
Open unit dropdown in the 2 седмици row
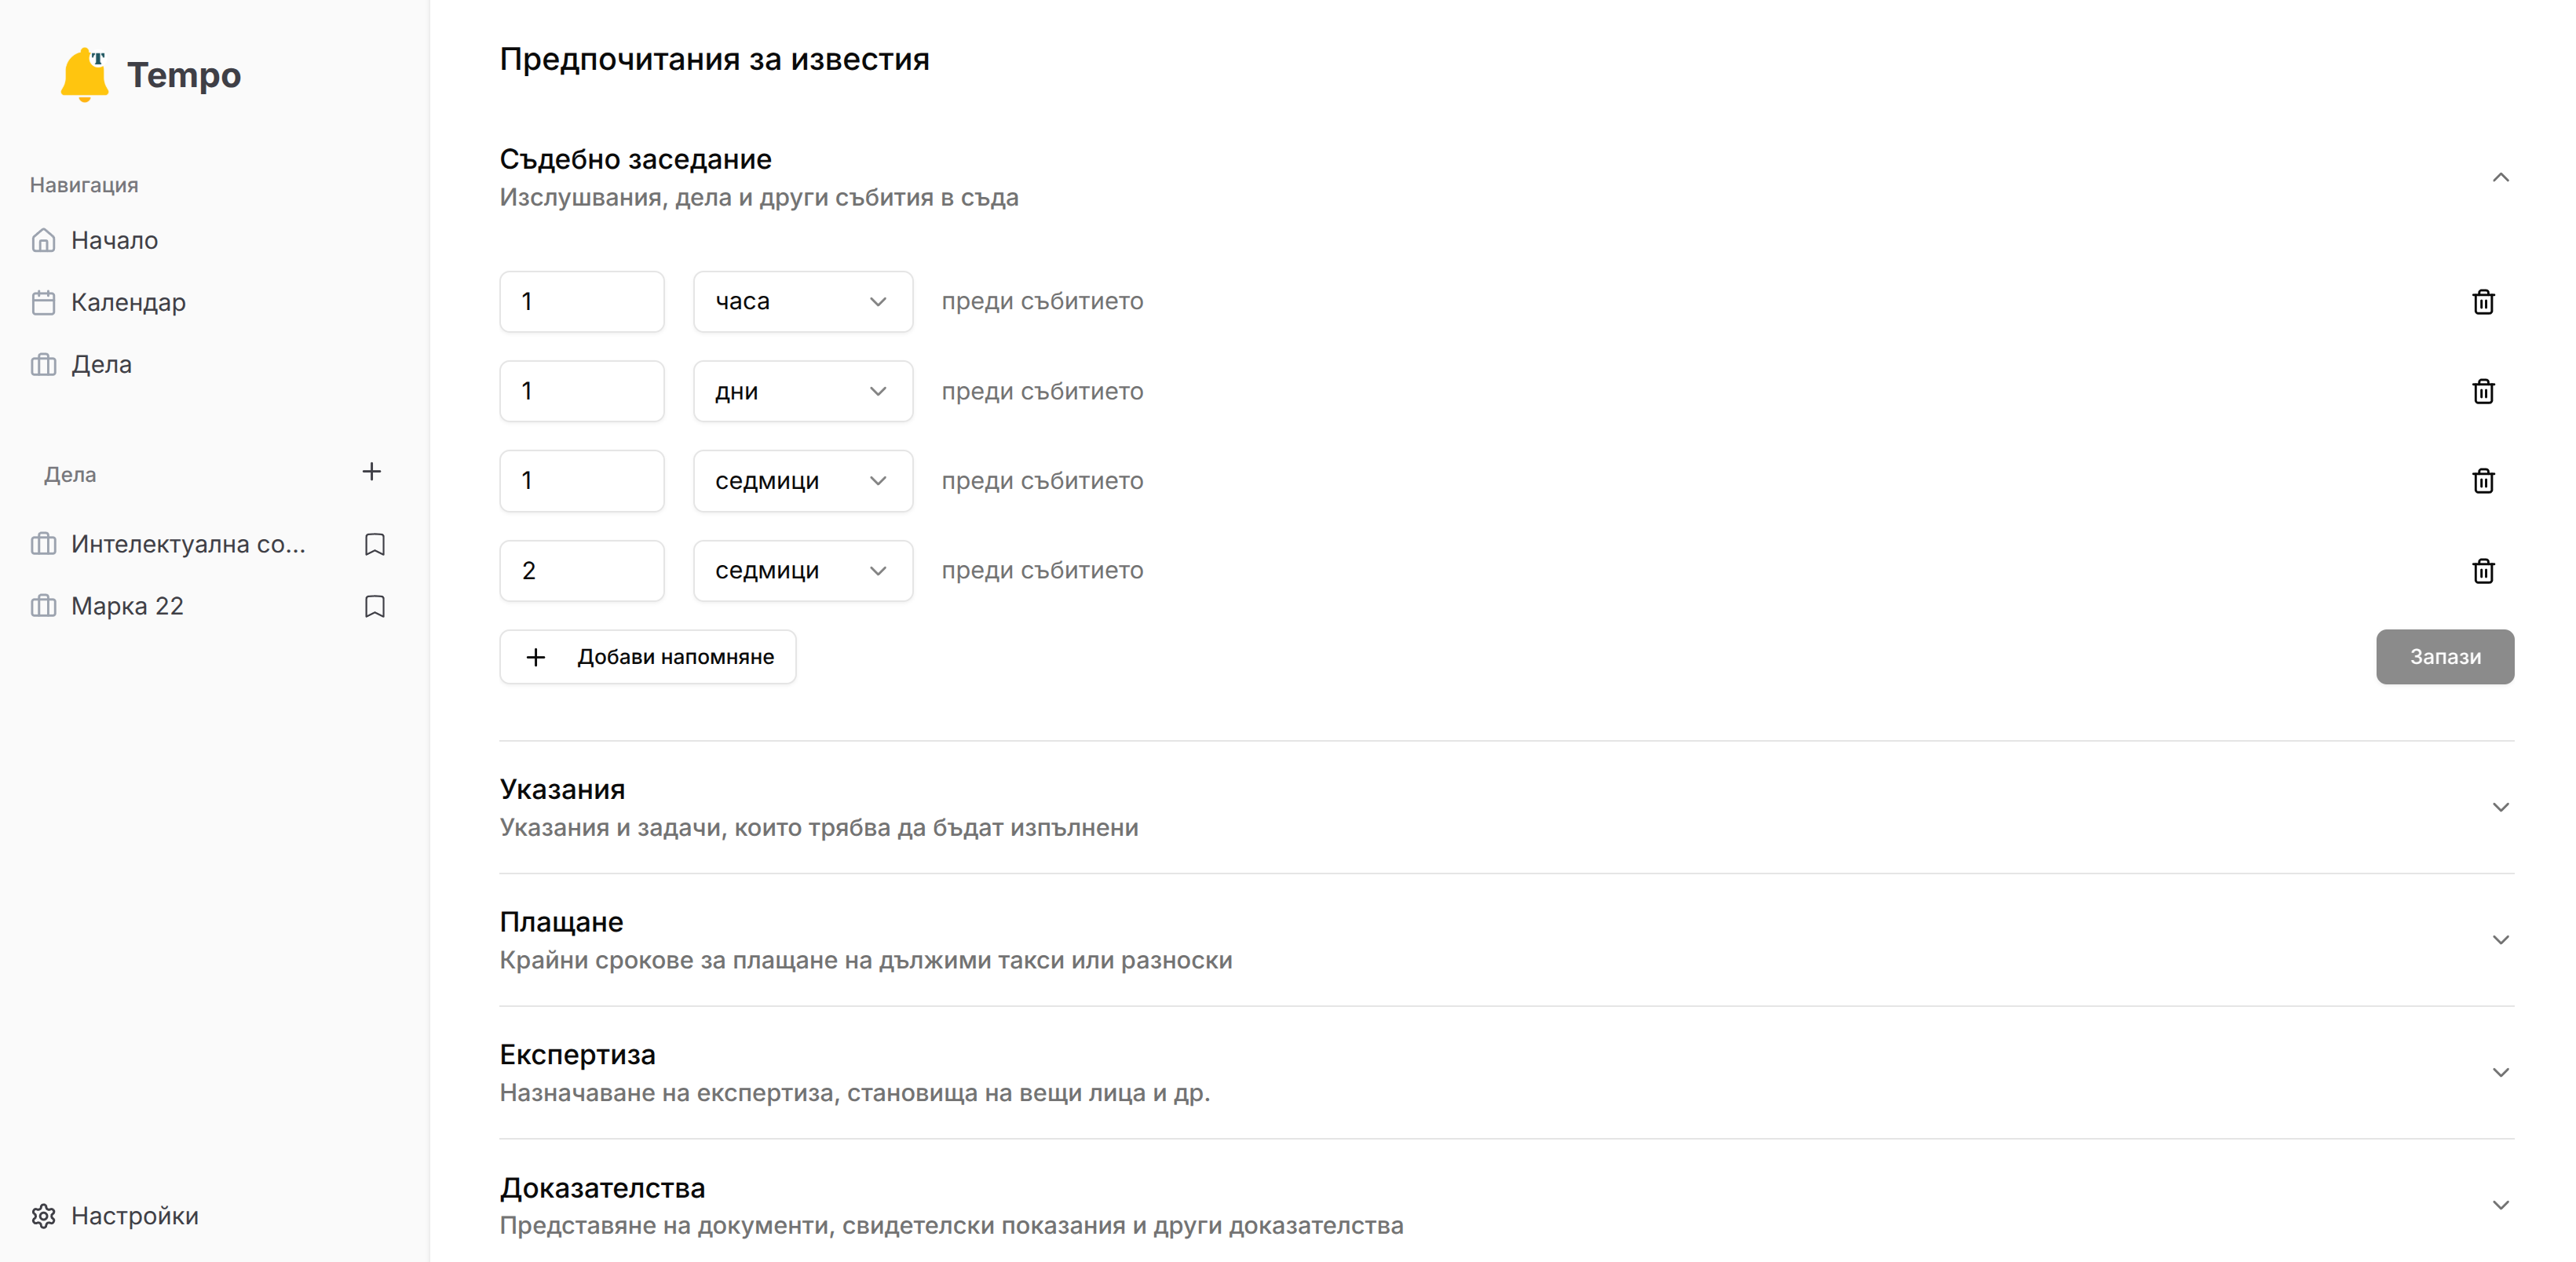(803, 571)
